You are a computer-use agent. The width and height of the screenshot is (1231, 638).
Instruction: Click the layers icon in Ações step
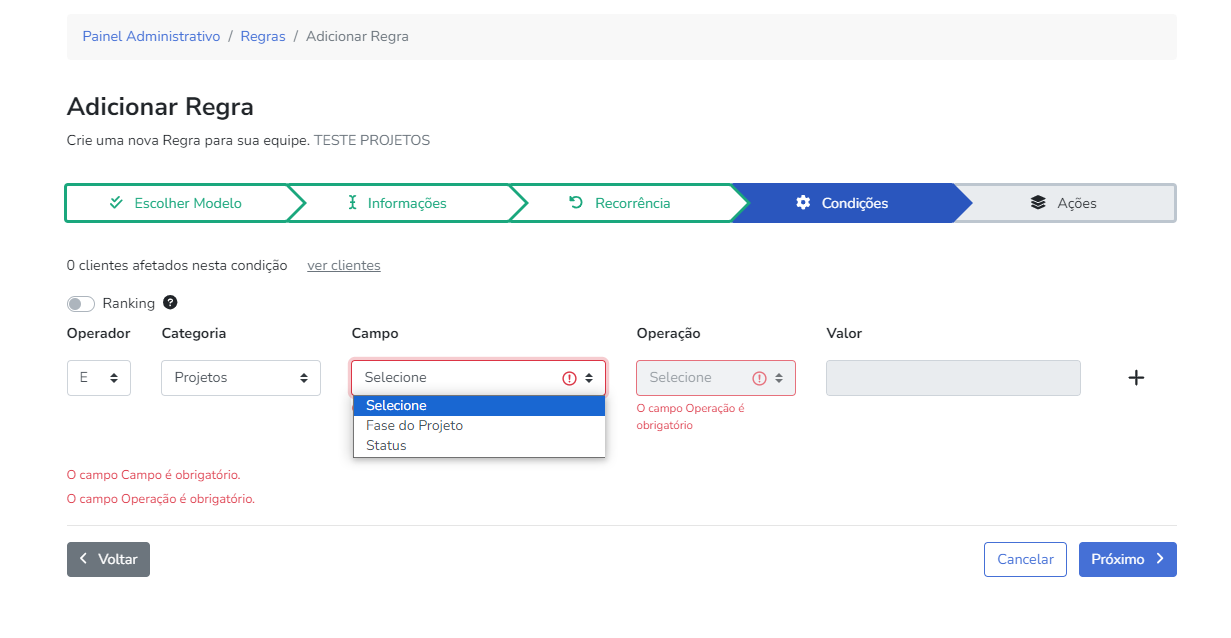(1038, 203)
